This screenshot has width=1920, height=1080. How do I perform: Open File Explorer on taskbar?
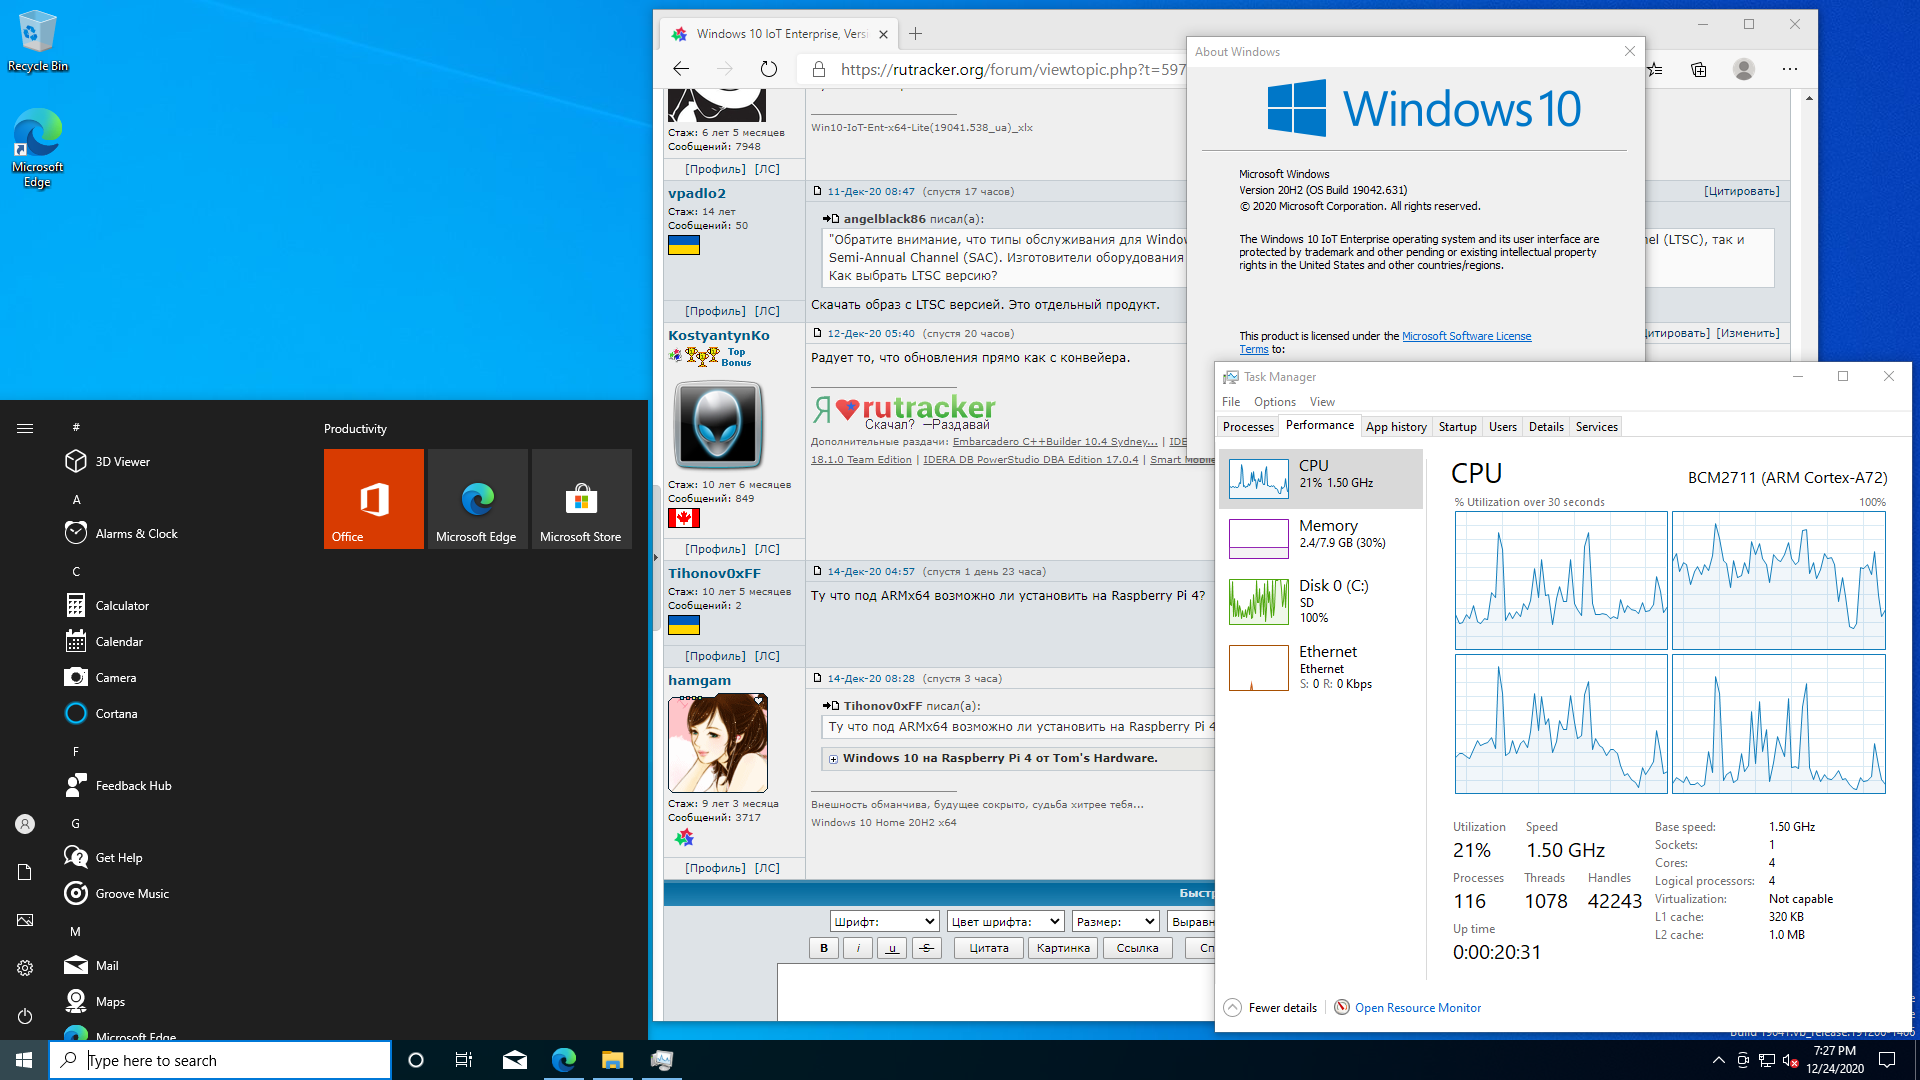pos(612,1060)
